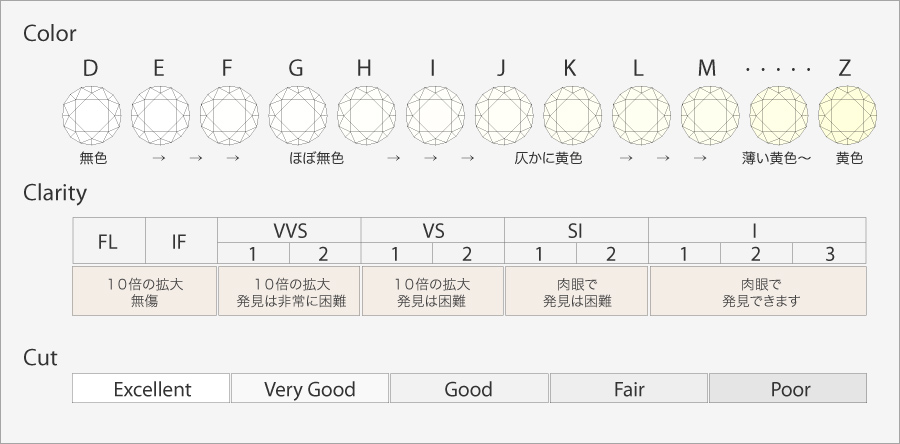Select the Very Good cut grade

[310, 389]
